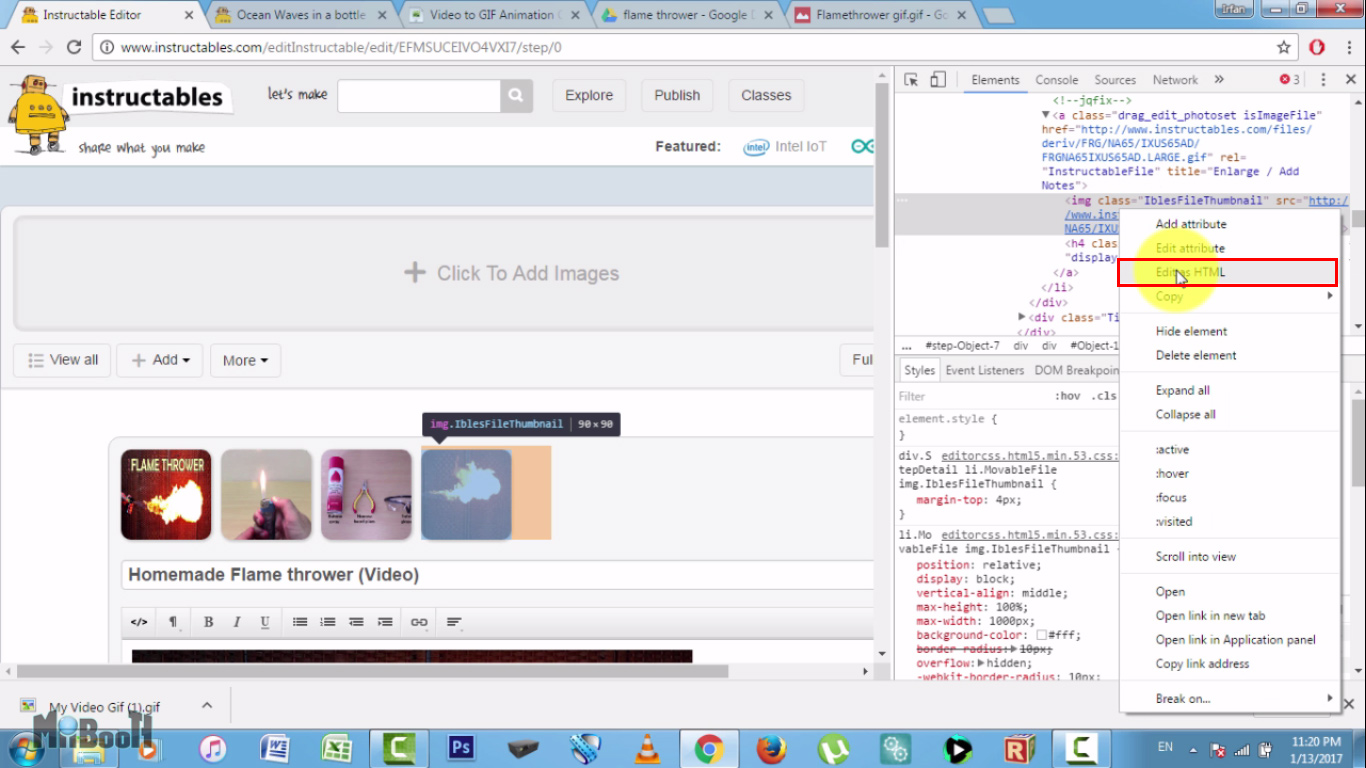Image resolution: width=1366 pixels, height=768 pixels.
Task: Show hidden system tray icons
Action: [x=1194, y=748]
